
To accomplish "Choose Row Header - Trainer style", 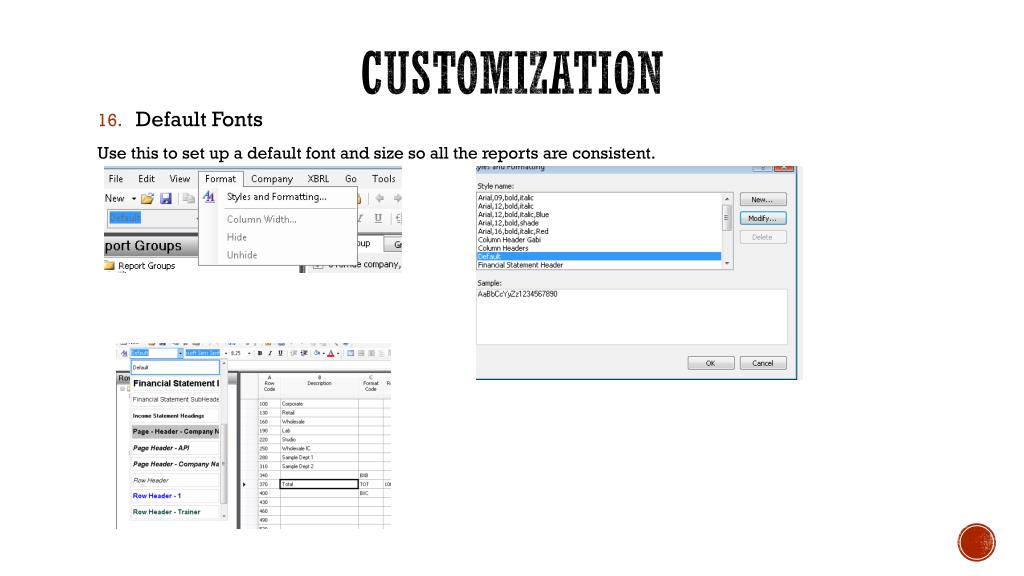I will tap(176, 512).
